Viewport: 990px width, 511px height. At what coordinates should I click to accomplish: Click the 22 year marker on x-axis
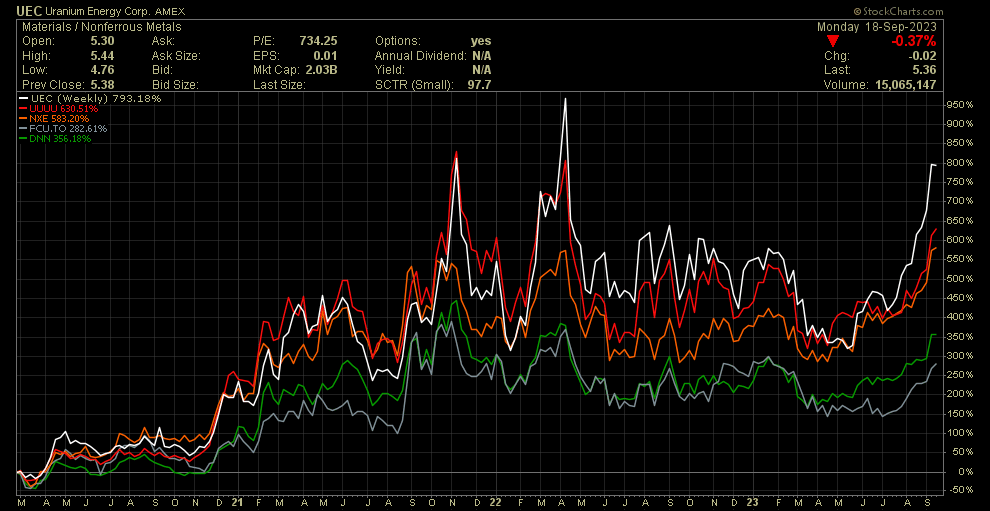(x=496, y=503)
